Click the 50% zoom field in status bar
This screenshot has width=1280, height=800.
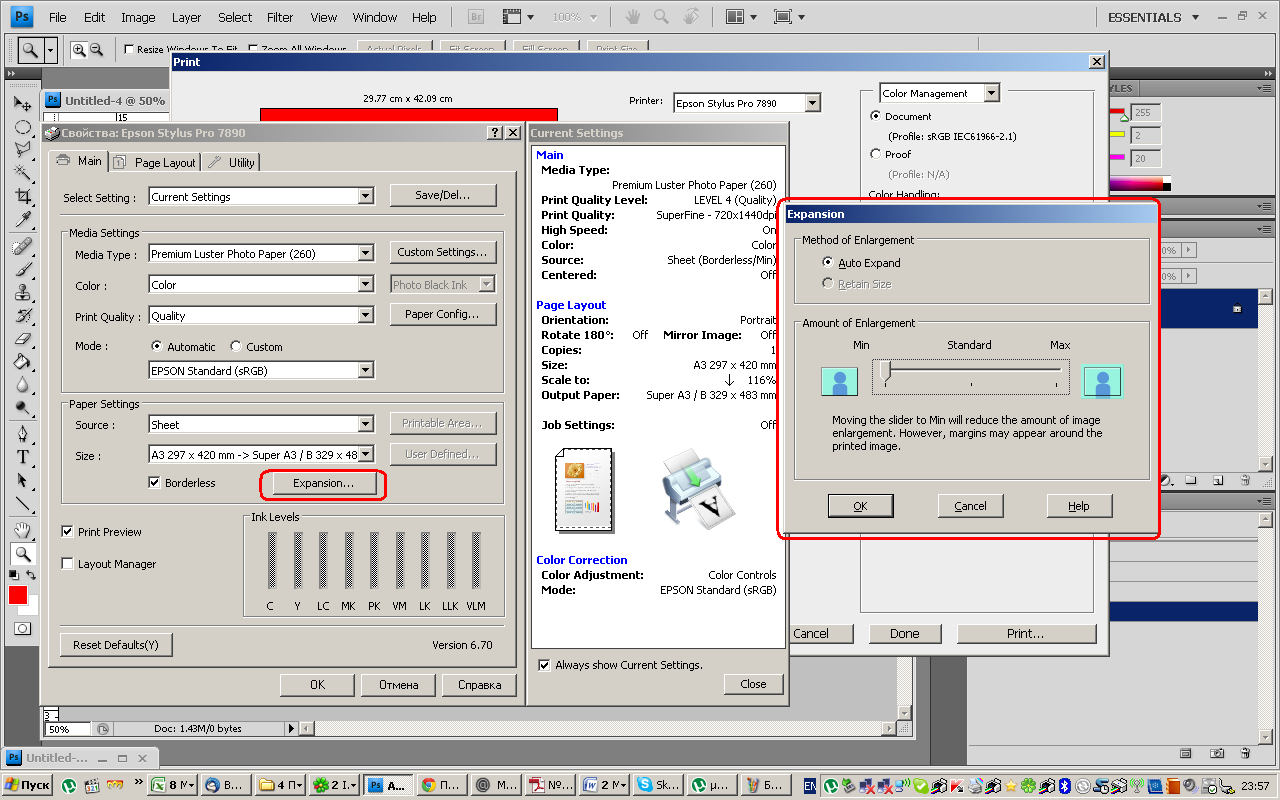pos(67,729)
